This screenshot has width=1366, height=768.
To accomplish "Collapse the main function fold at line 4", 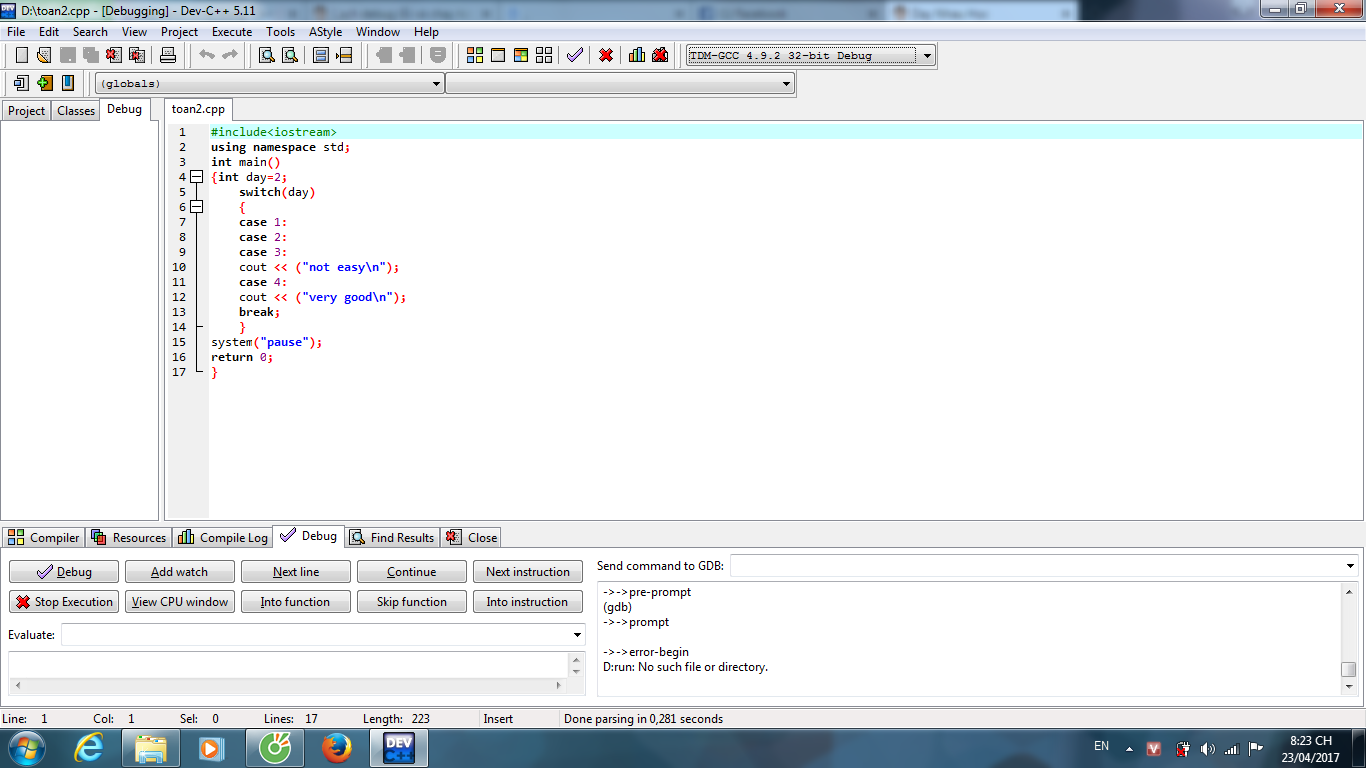I will point(196,176).
